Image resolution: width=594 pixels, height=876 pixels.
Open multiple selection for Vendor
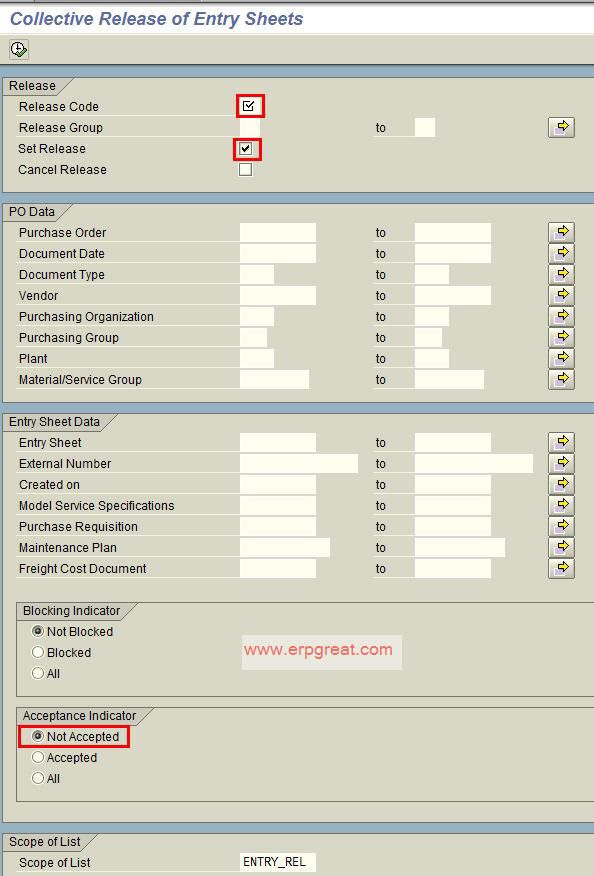coord(561,296)
